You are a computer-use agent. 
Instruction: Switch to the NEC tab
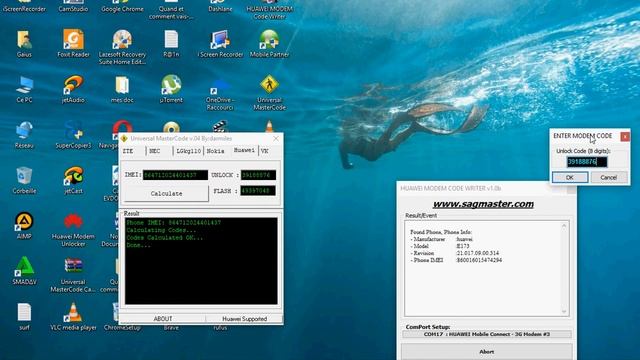[155, 151]
